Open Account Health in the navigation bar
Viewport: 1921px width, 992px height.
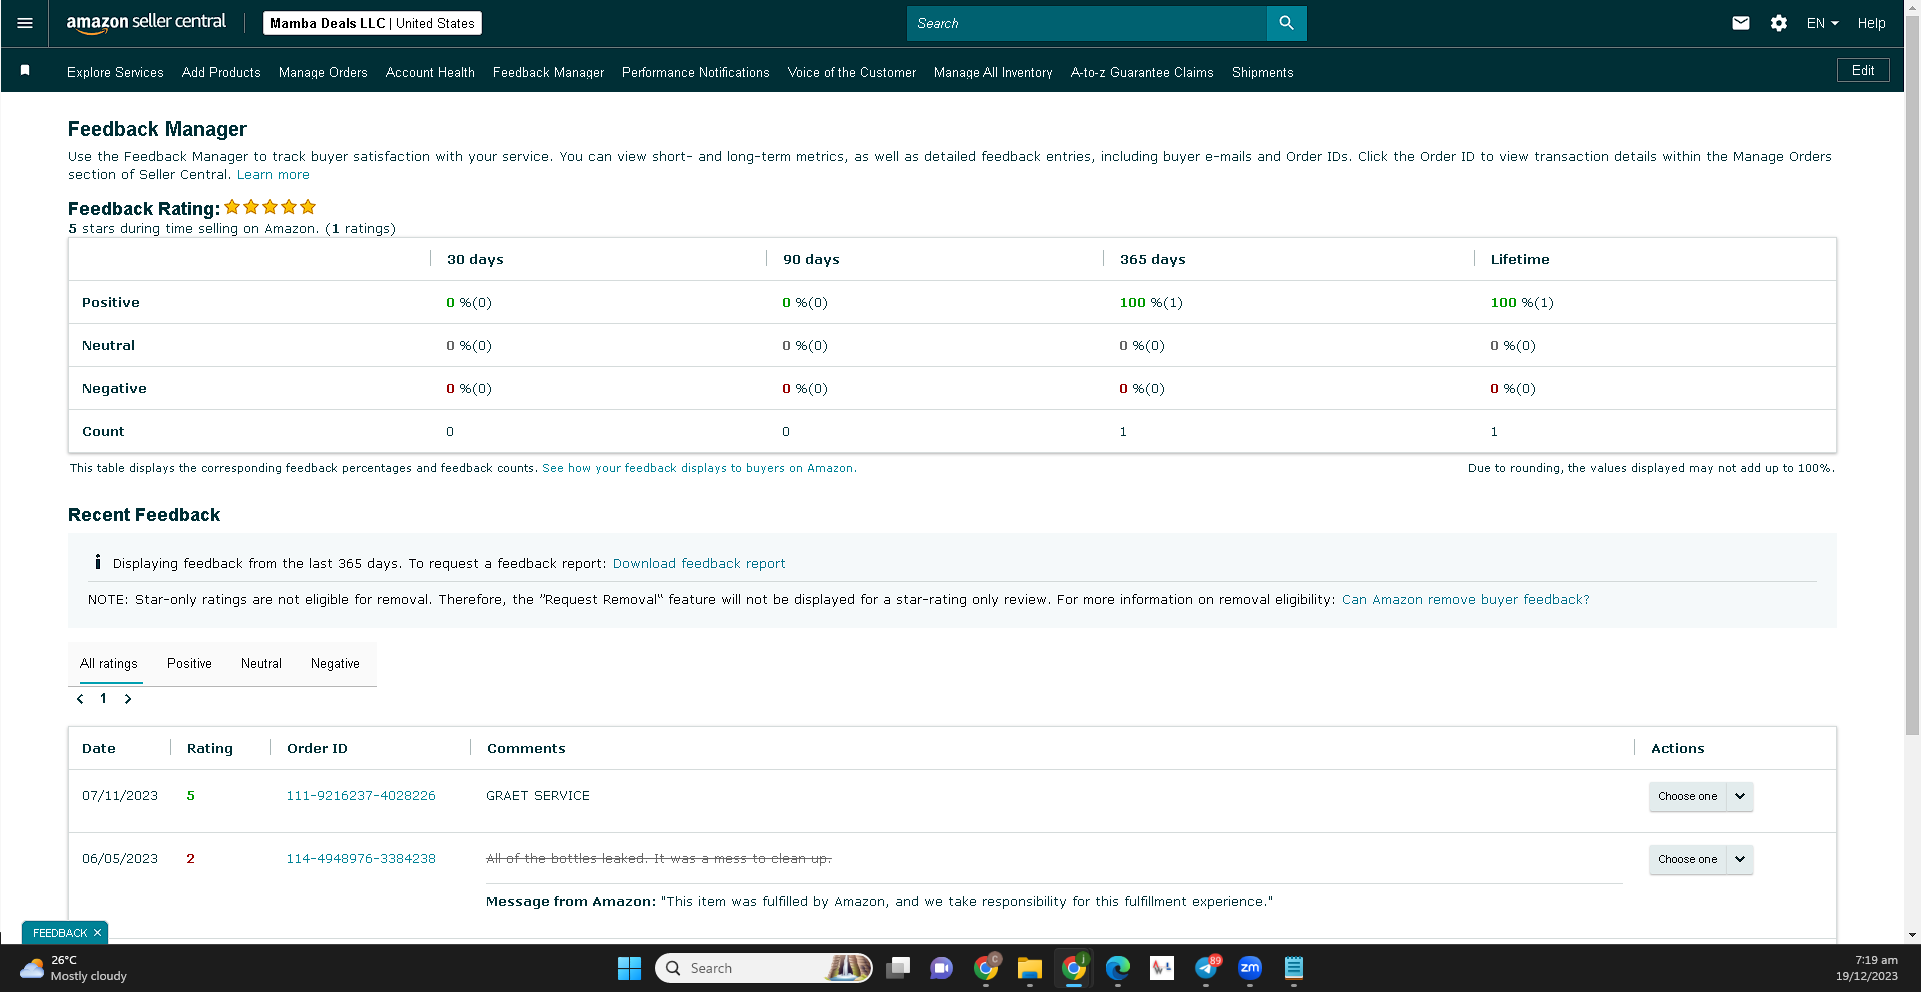tap(430, 72)
